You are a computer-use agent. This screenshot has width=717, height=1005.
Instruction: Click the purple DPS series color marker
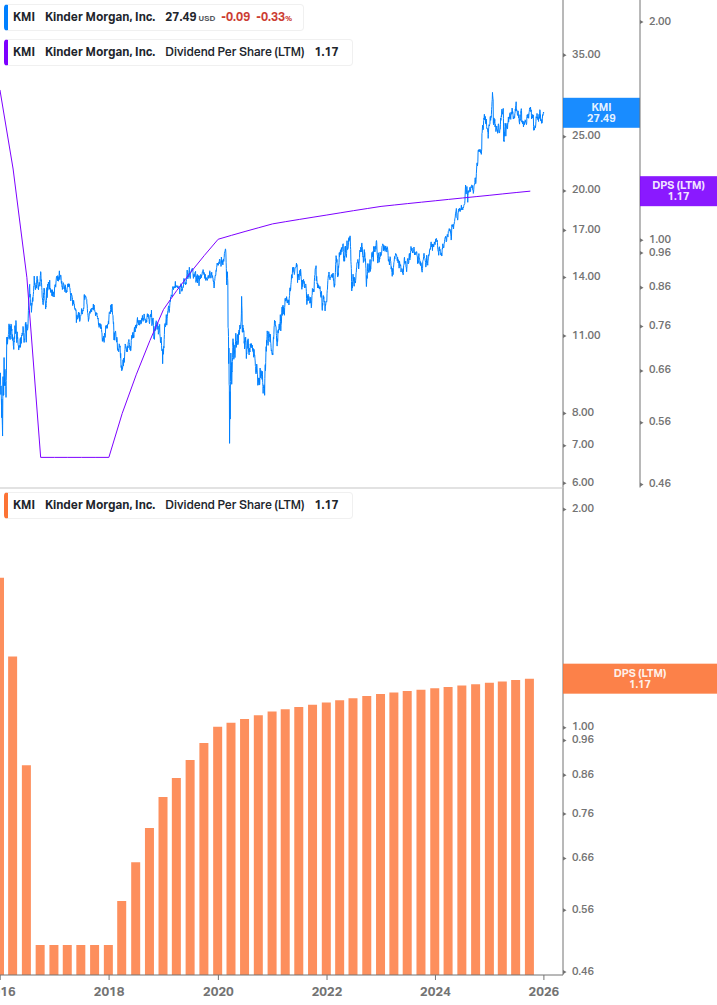6,53
